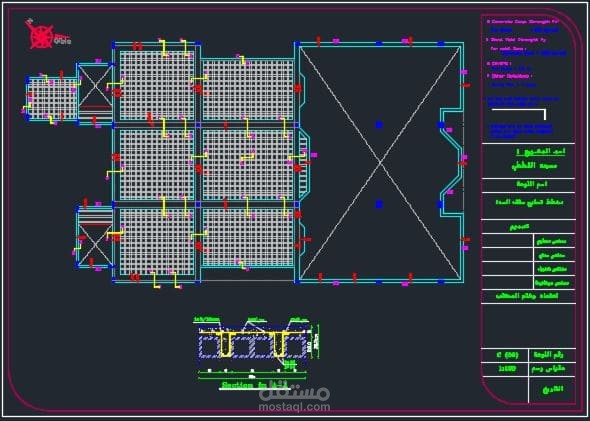Select the lower blue column marker in hall center
Screen dimensions: 590x421
point(379,204)
